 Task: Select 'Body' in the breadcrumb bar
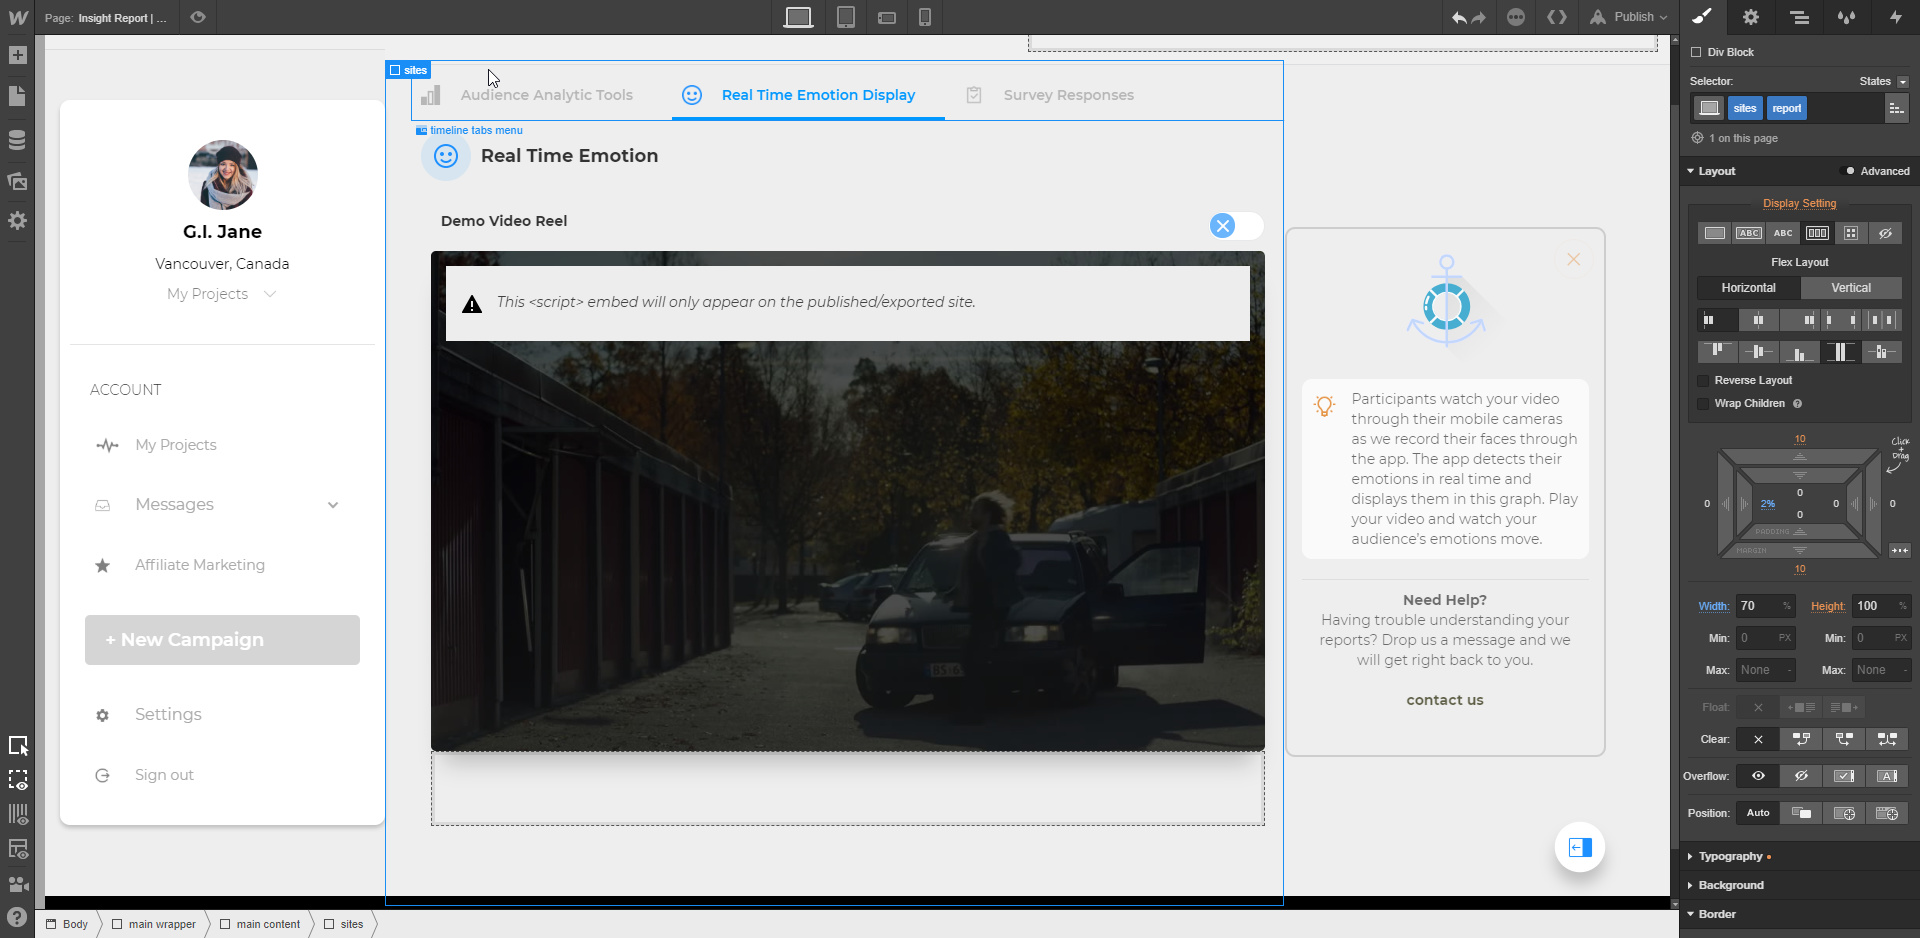68,924
